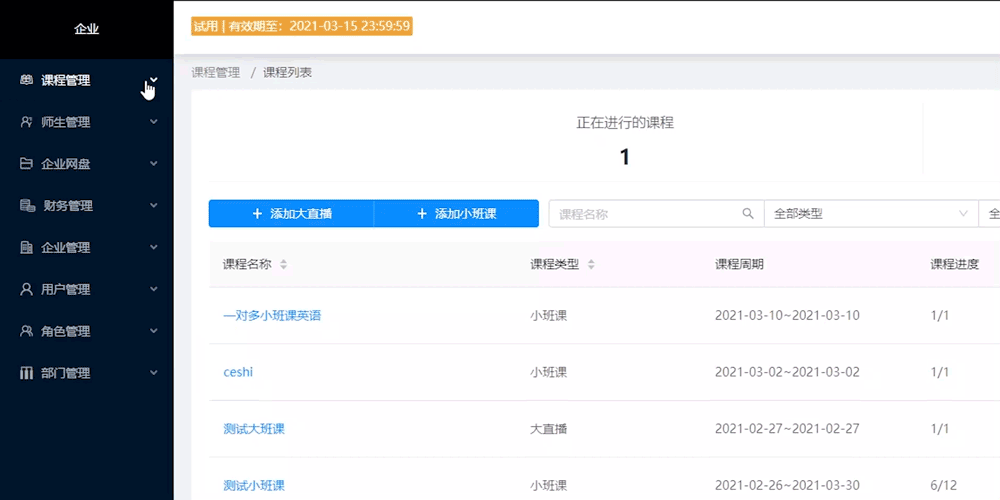This screenshot has height=500, width=1000.
Task: Expand the 用户管理 menu chevron
Action: pyautogui.click(x=154, y=290)
